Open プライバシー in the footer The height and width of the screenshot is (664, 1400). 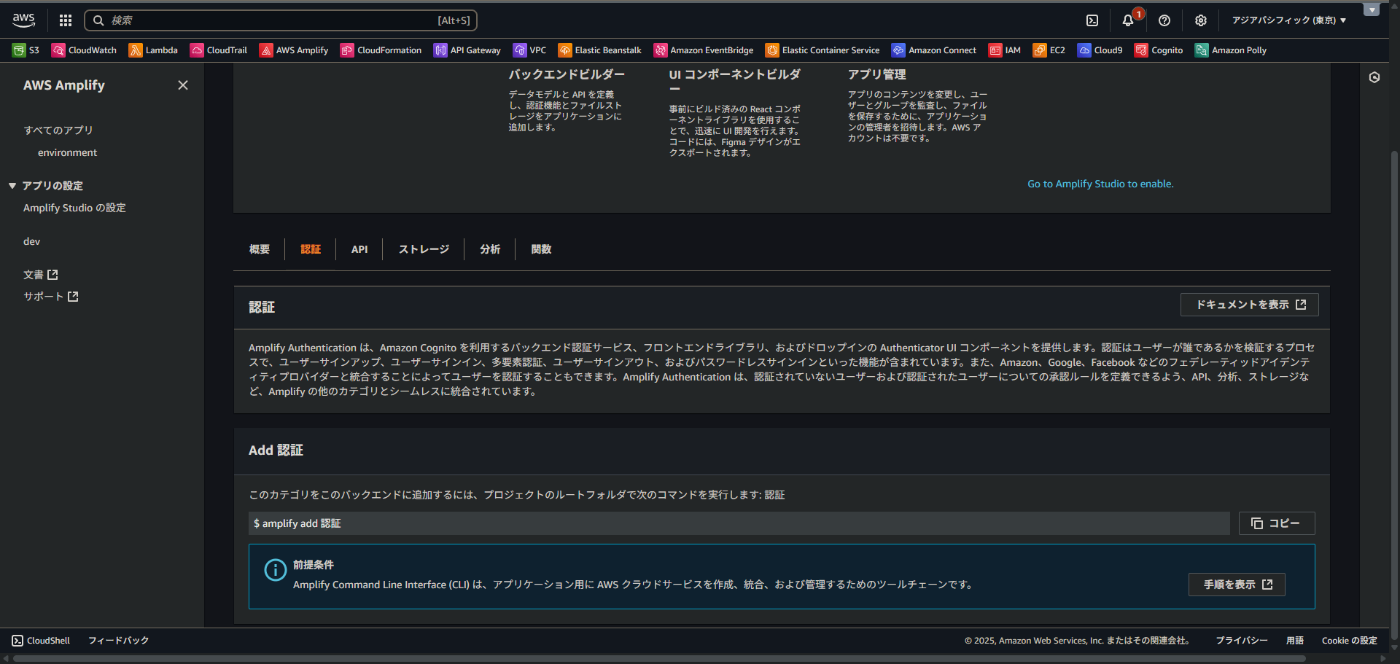[x=1241, y=640]
